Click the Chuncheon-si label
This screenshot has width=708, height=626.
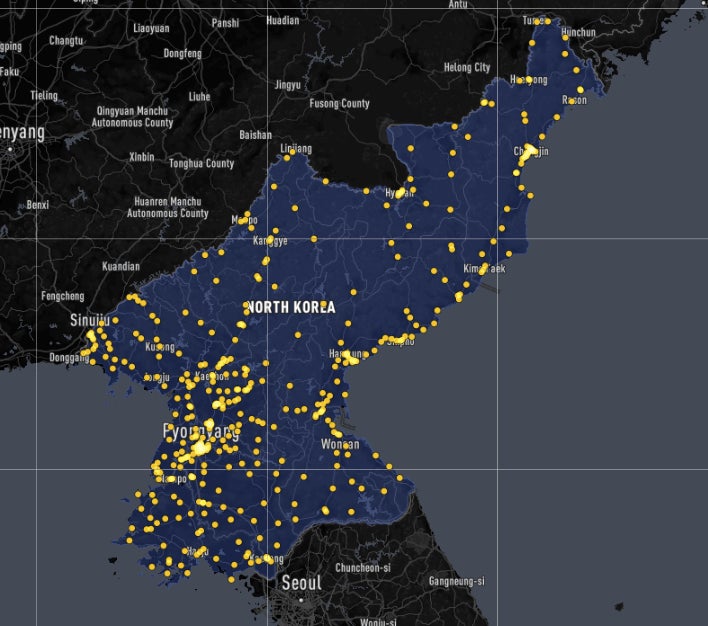click(x=363, y=568)
